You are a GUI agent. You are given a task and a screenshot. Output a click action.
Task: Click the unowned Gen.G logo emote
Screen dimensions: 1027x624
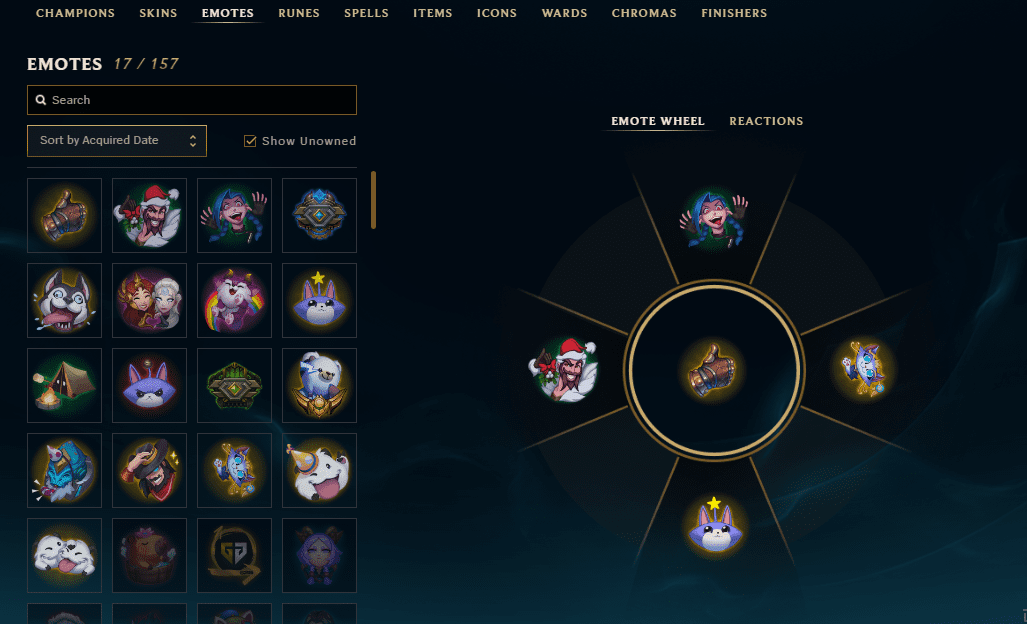click(x=234, y=556)
